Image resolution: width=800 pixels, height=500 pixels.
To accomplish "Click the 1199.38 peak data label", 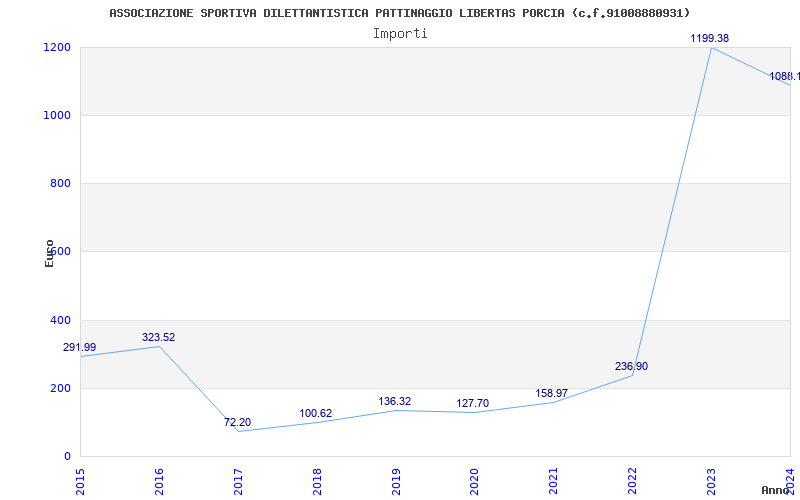I will 710,38.
